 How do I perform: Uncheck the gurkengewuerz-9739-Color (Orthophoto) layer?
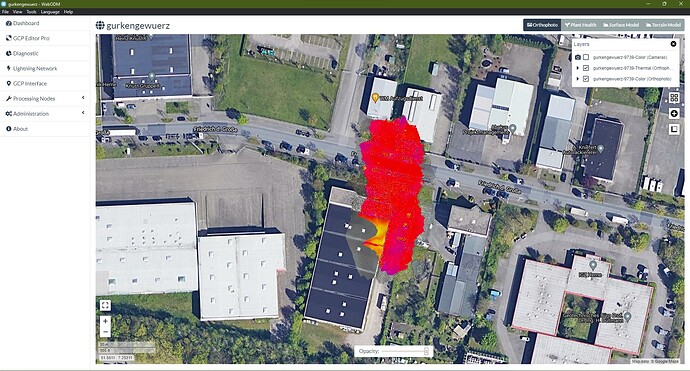point(586,79)
